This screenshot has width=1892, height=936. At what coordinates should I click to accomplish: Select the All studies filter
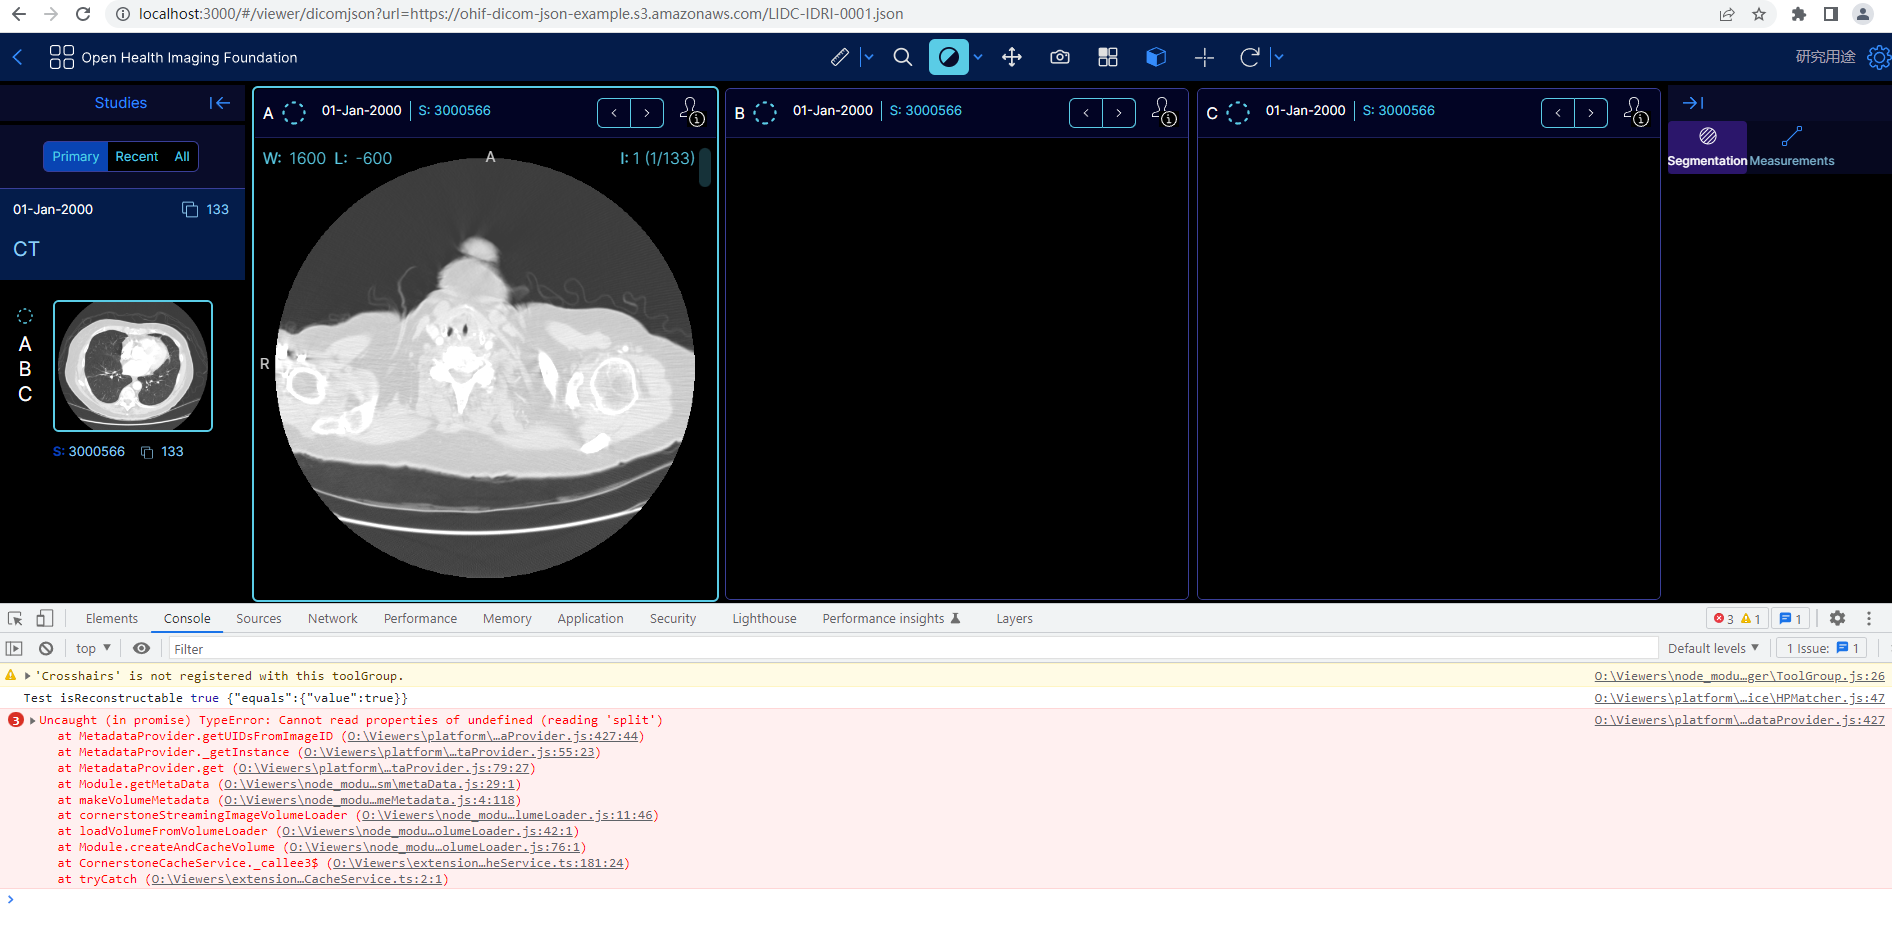pos(181,156)
